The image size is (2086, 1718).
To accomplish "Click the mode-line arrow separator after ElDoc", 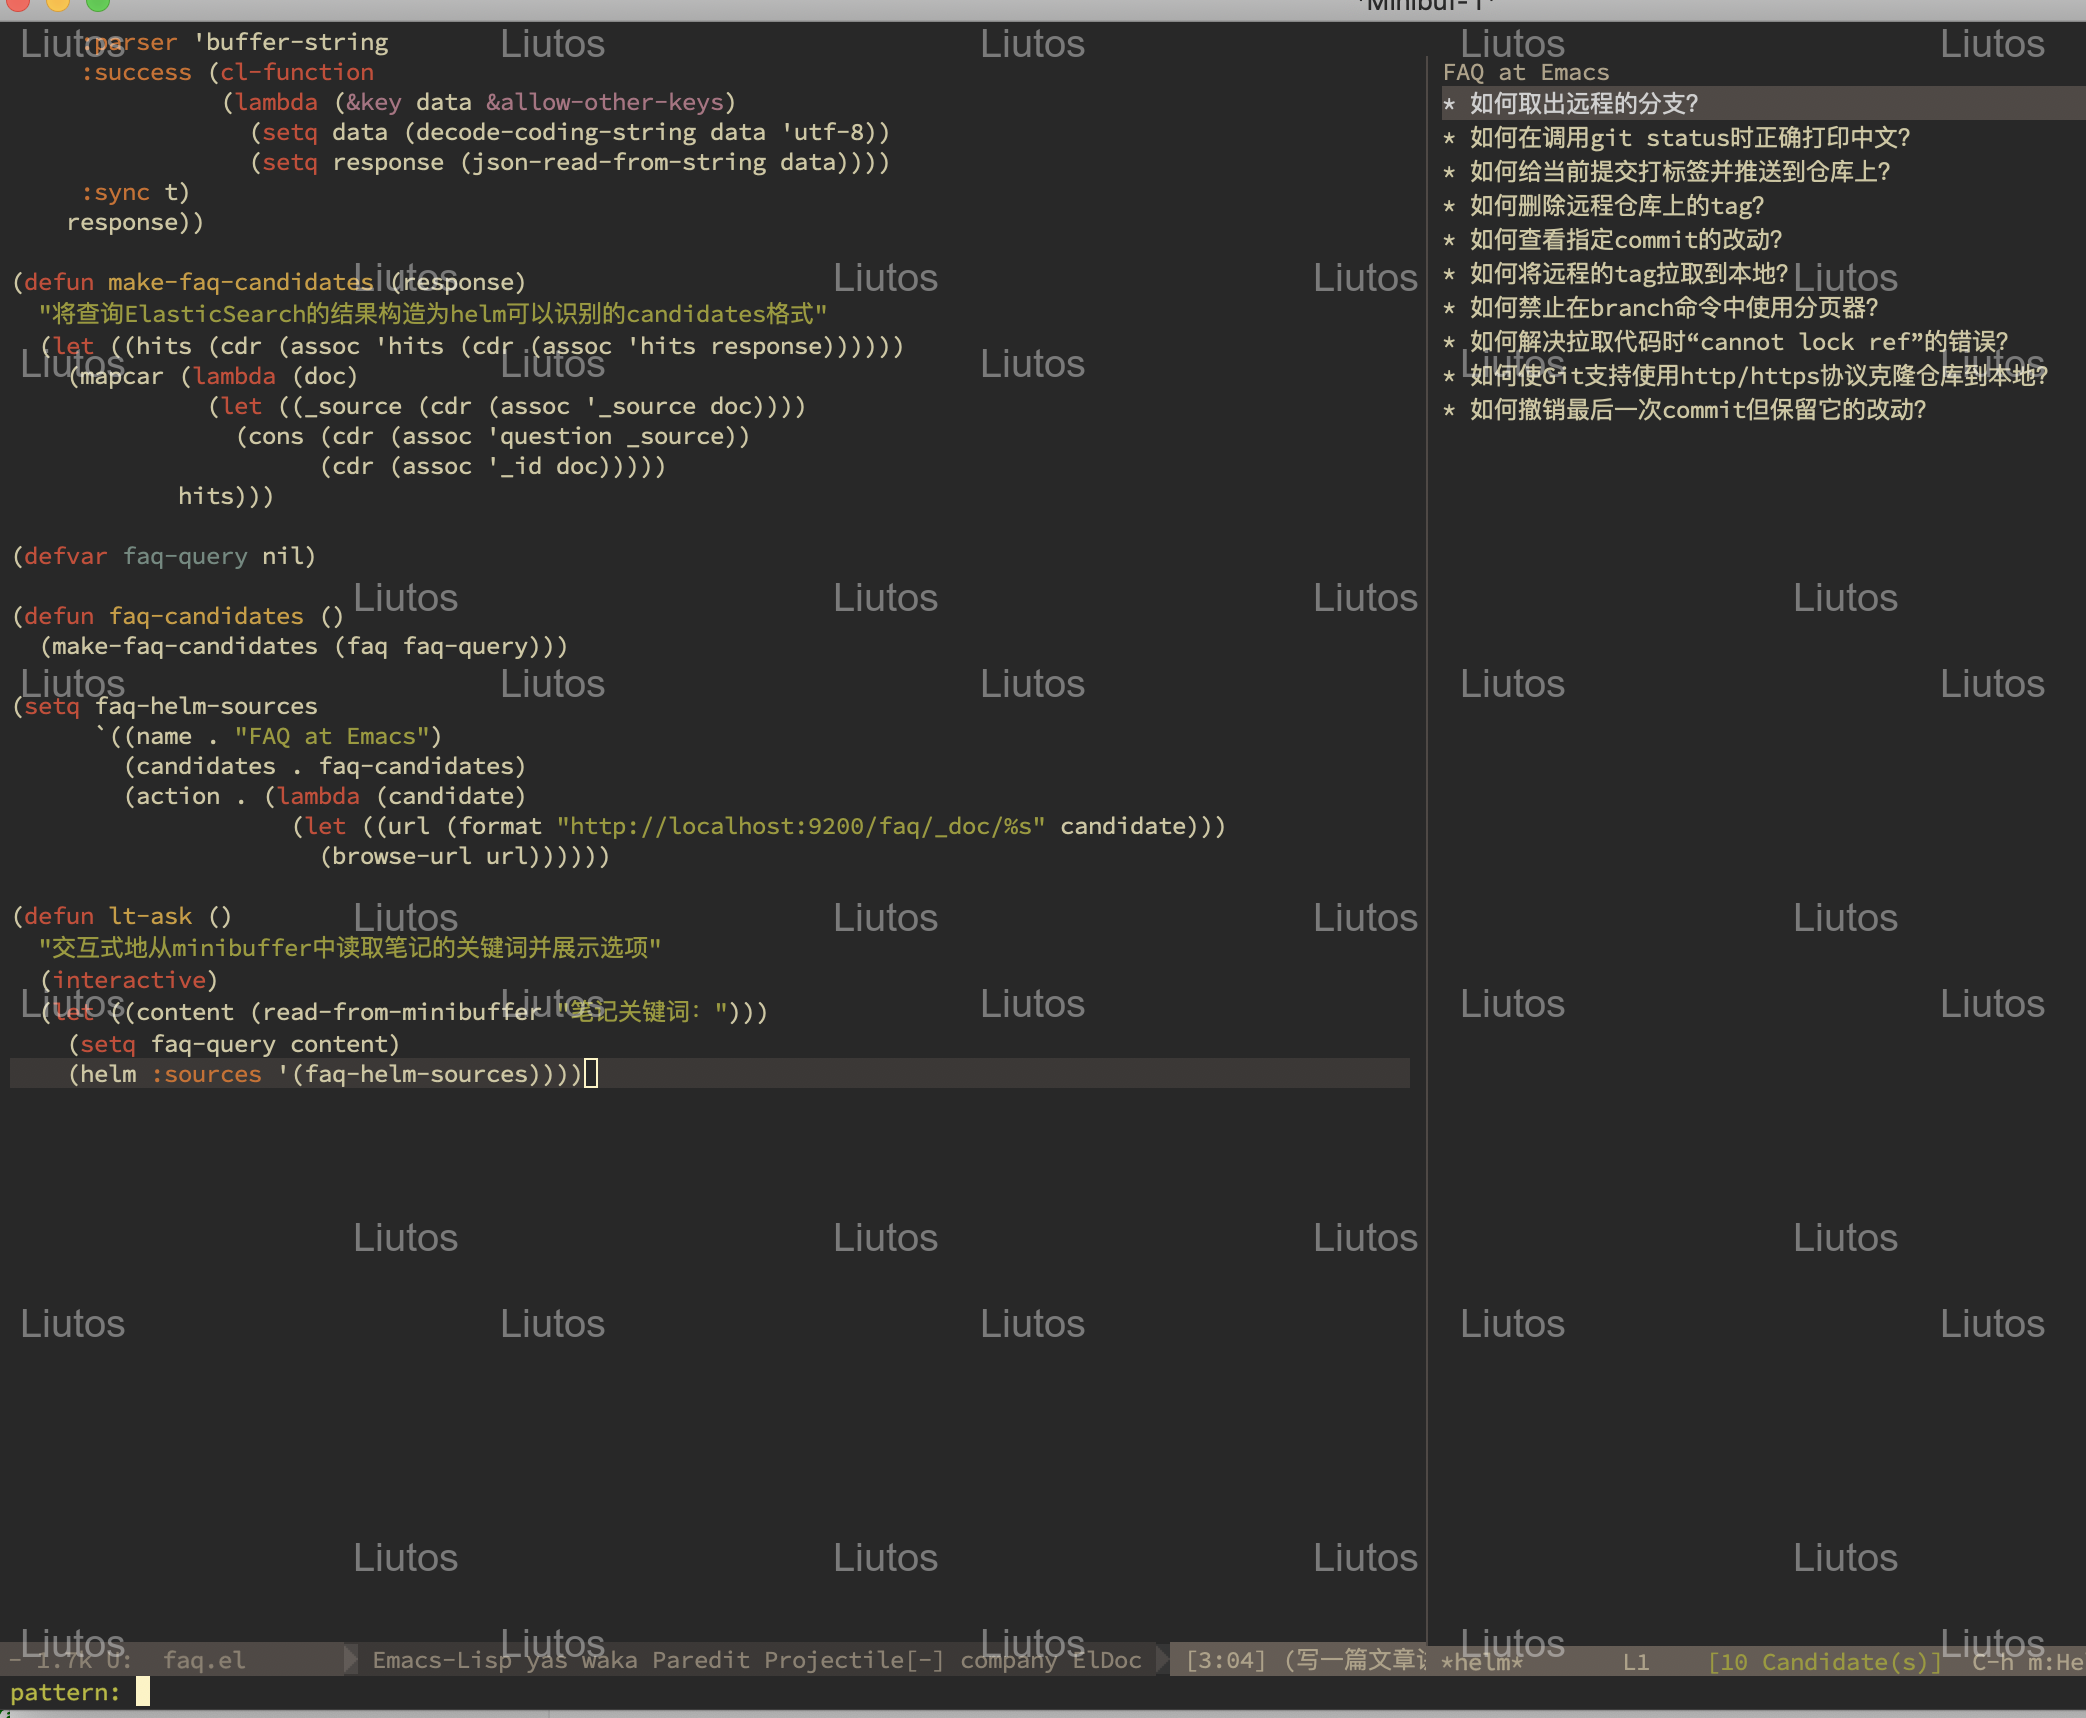I will coord(1161,1660).
